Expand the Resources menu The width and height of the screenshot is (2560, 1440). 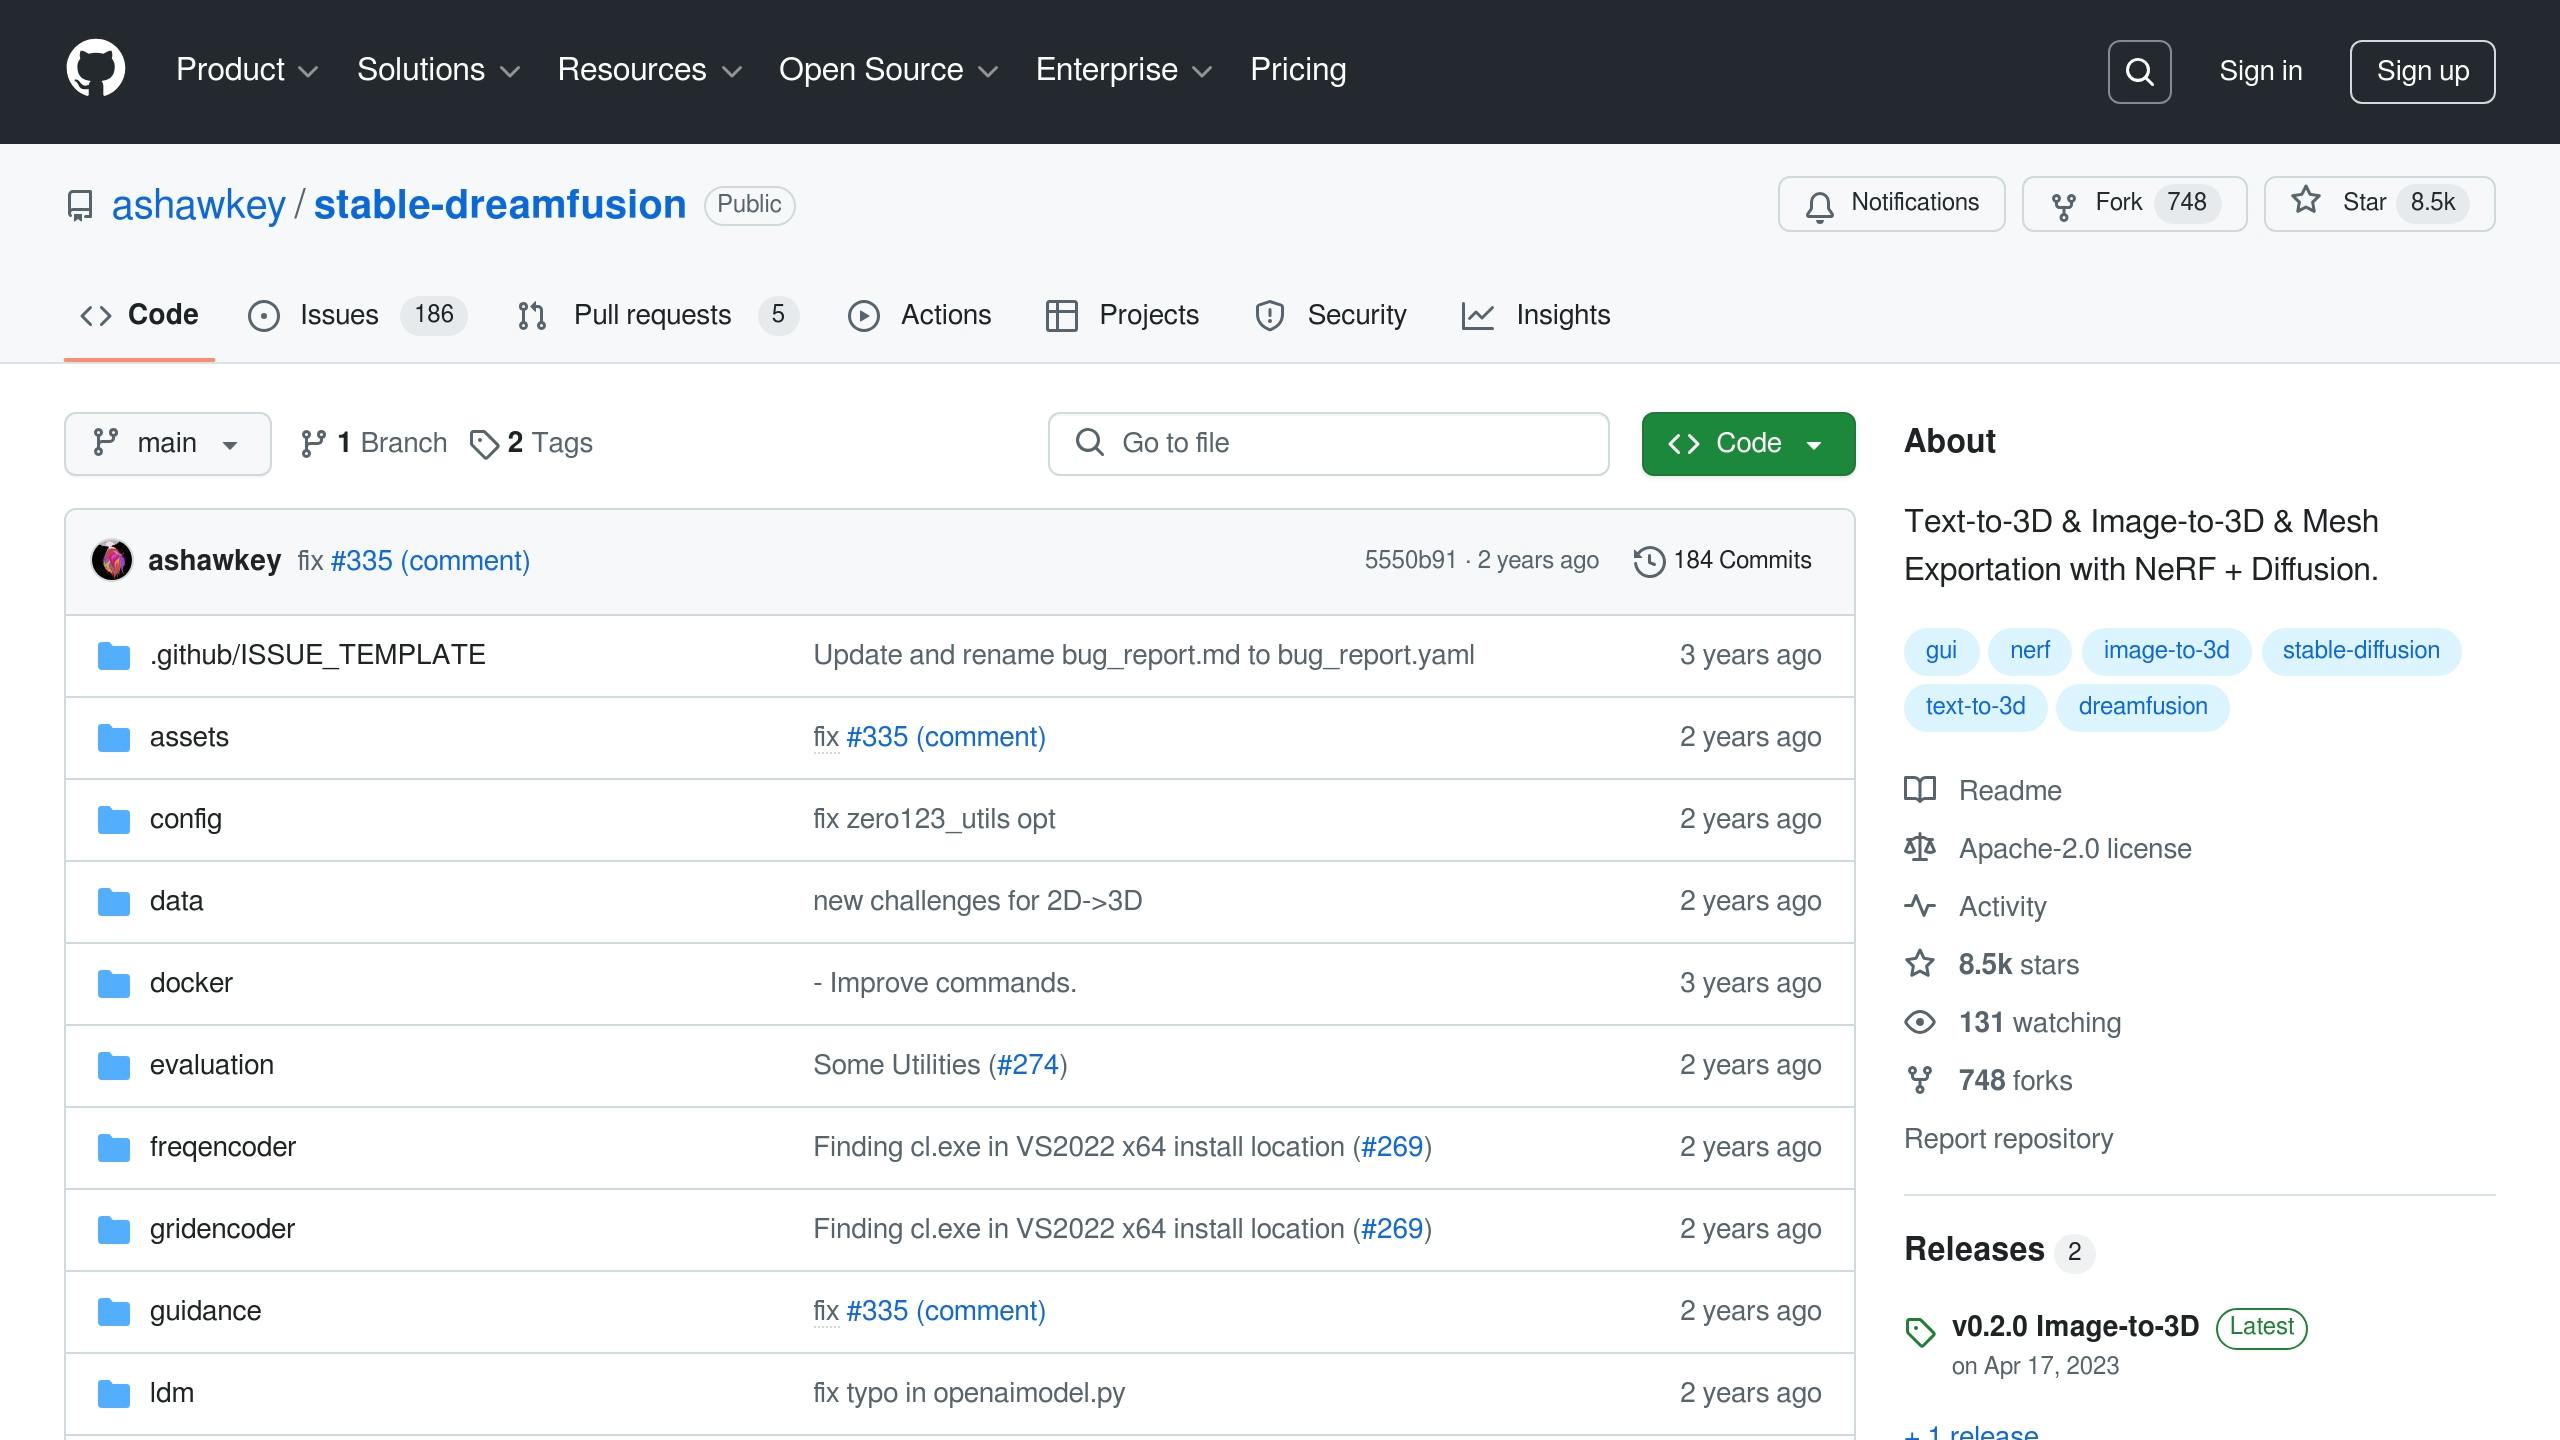click(650, 70)
